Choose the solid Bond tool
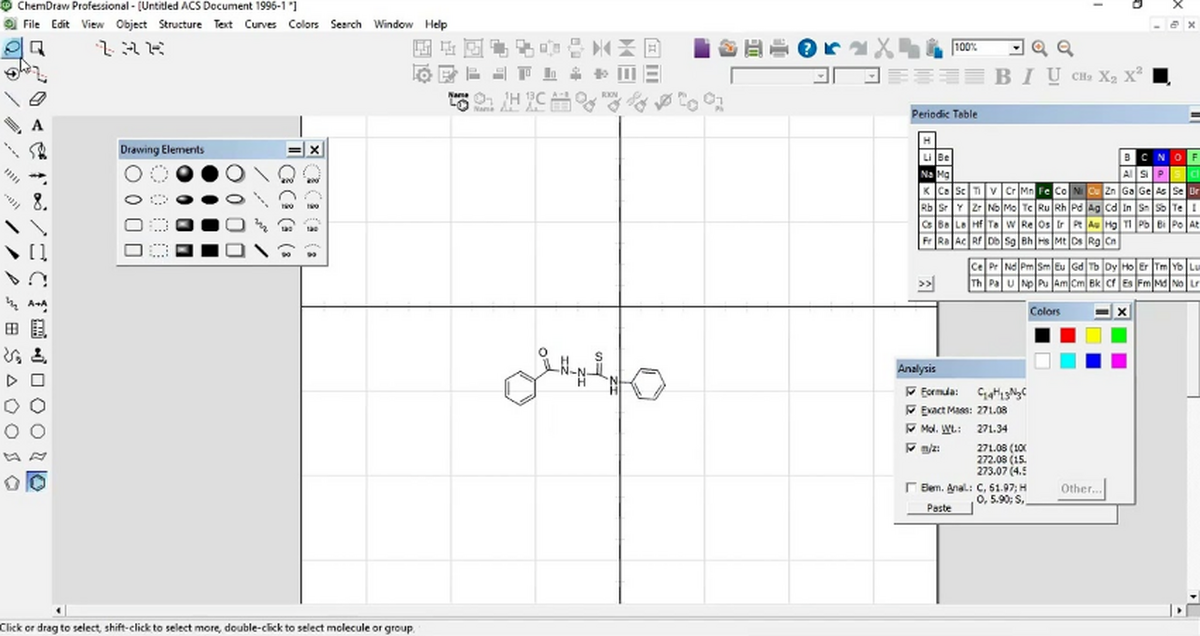1200x636 pixels. point(12,99)
